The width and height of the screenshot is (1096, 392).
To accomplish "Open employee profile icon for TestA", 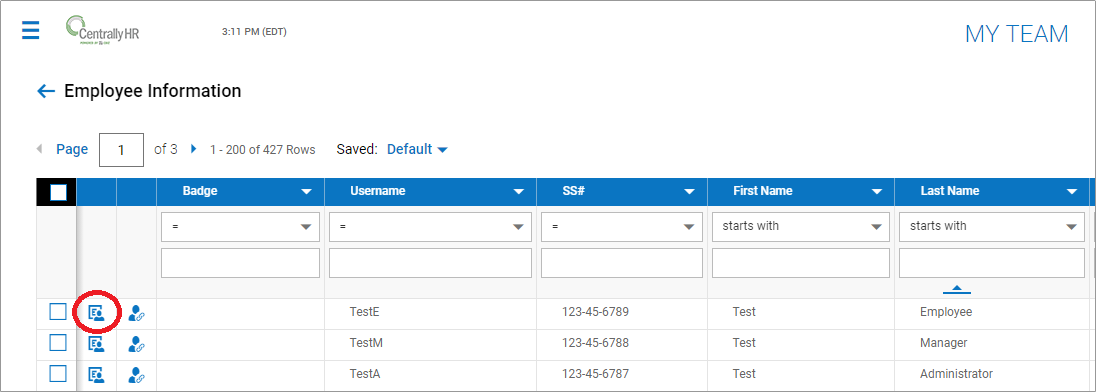I will click(x=96, y=375).
